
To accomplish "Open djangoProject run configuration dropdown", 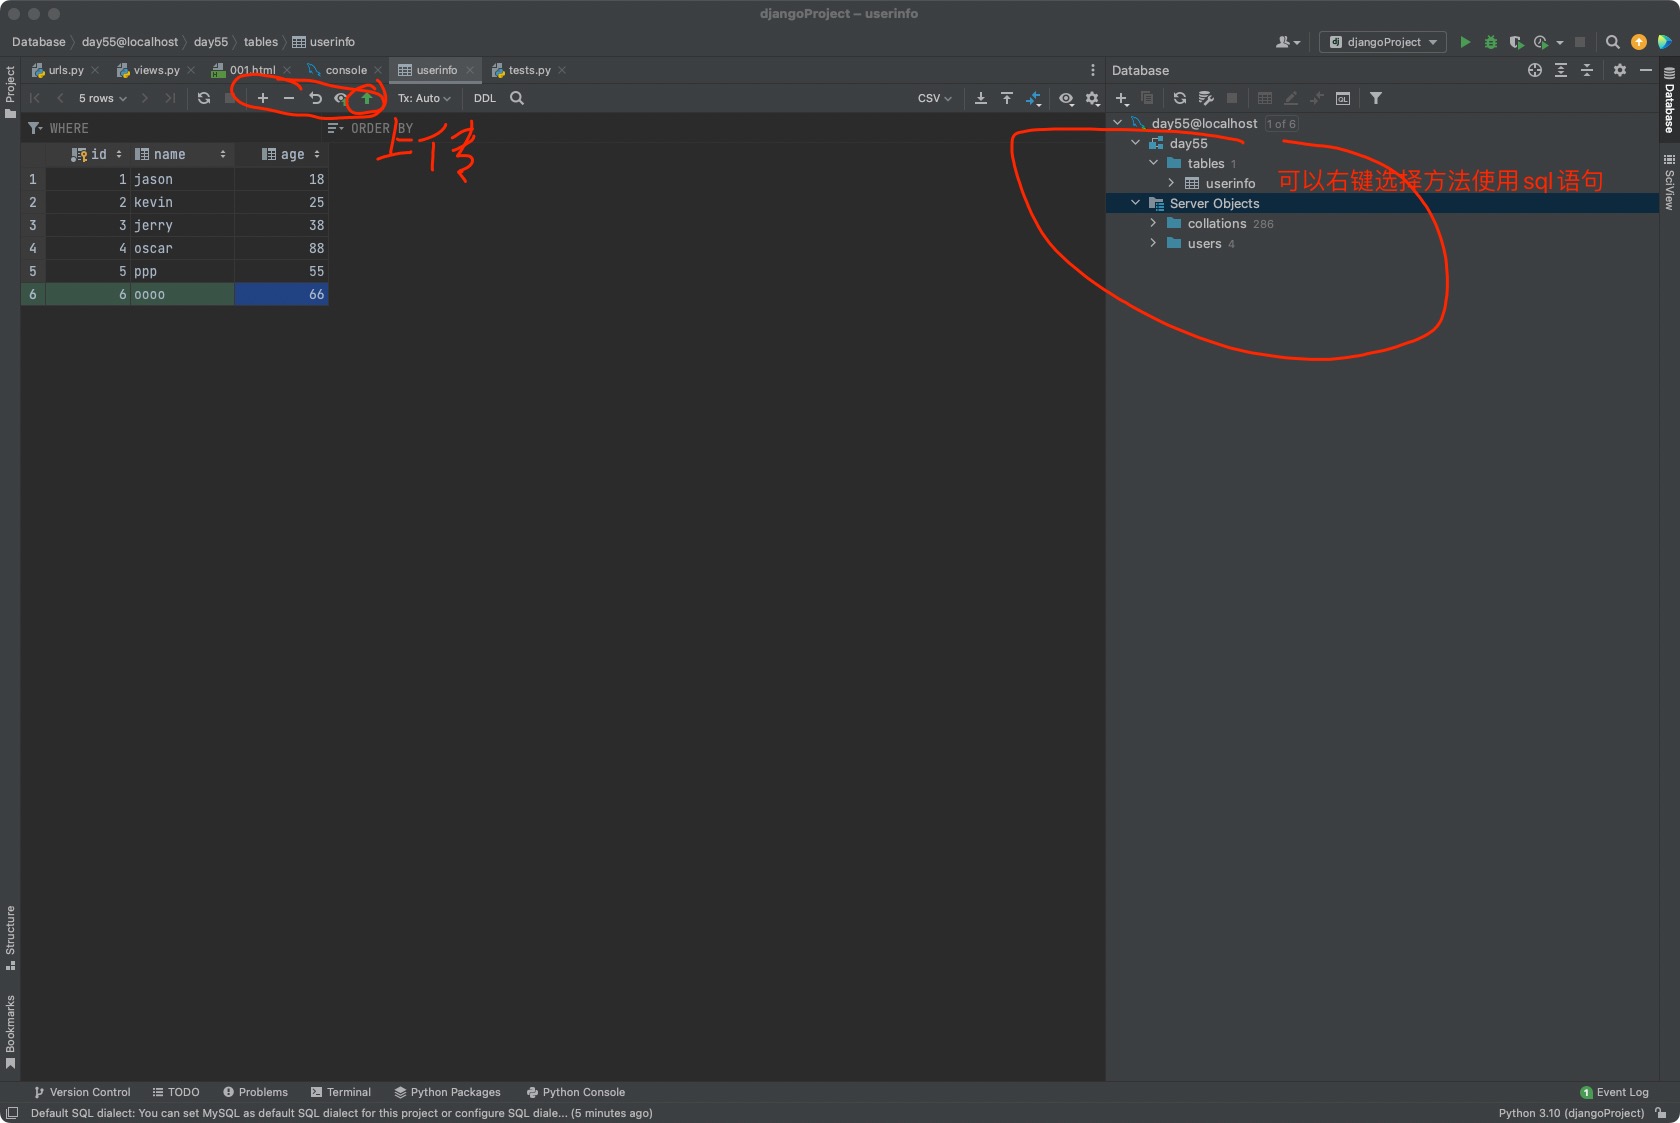I will [x=1383, y=42].
